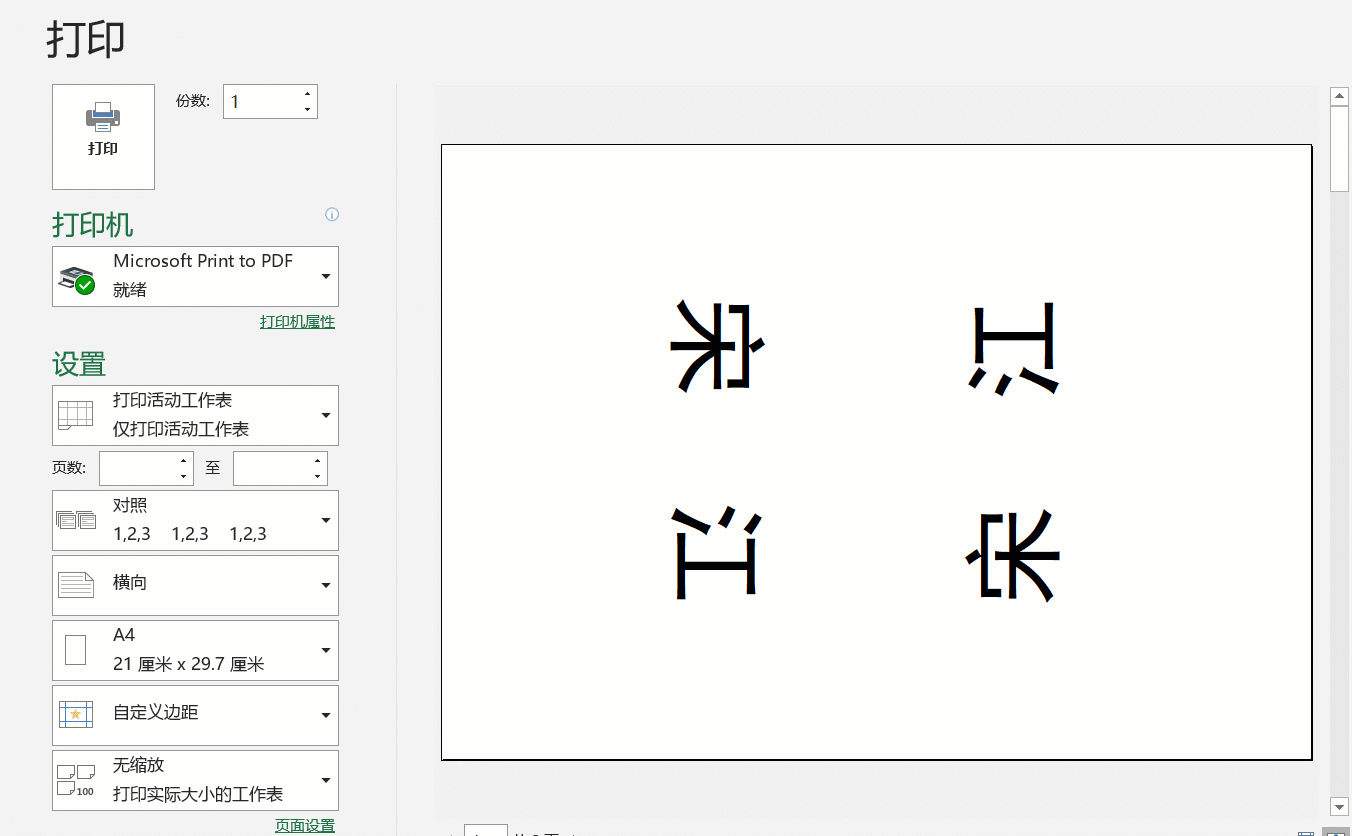Open the 页面设置 link
The width and height of the screenshot is (1352, 836).
(305, 826)
